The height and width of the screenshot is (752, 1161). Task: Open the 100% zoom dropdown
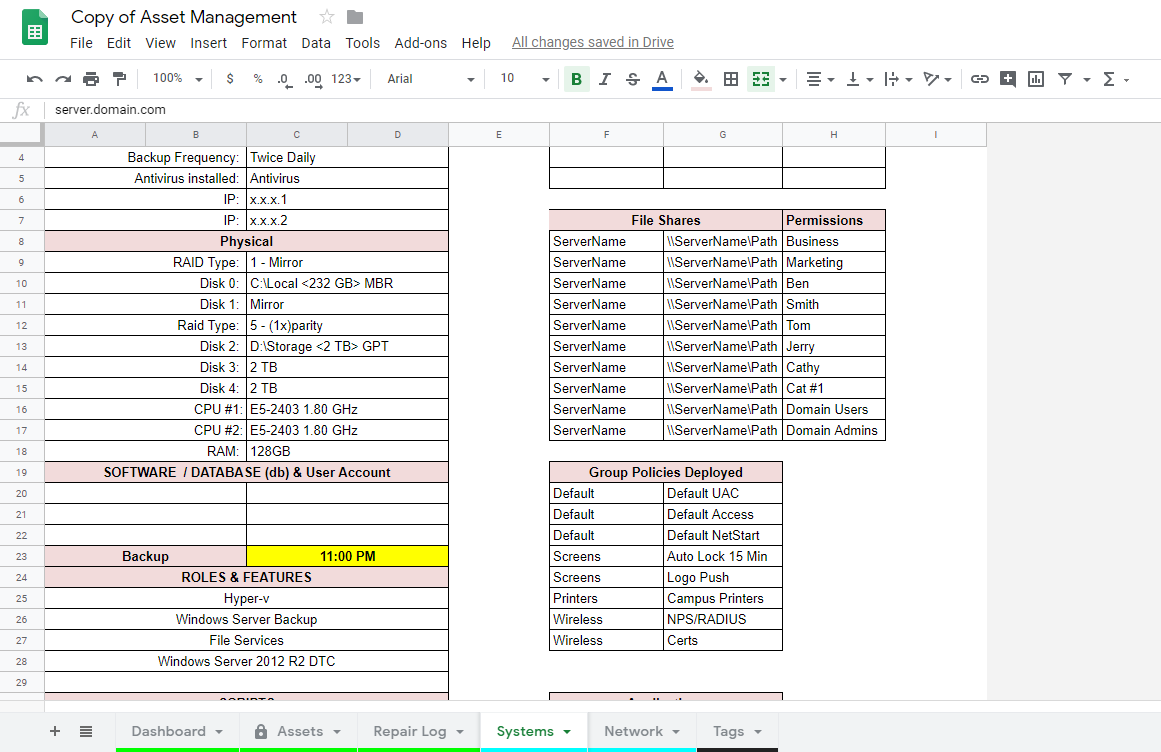pos(177,79)
